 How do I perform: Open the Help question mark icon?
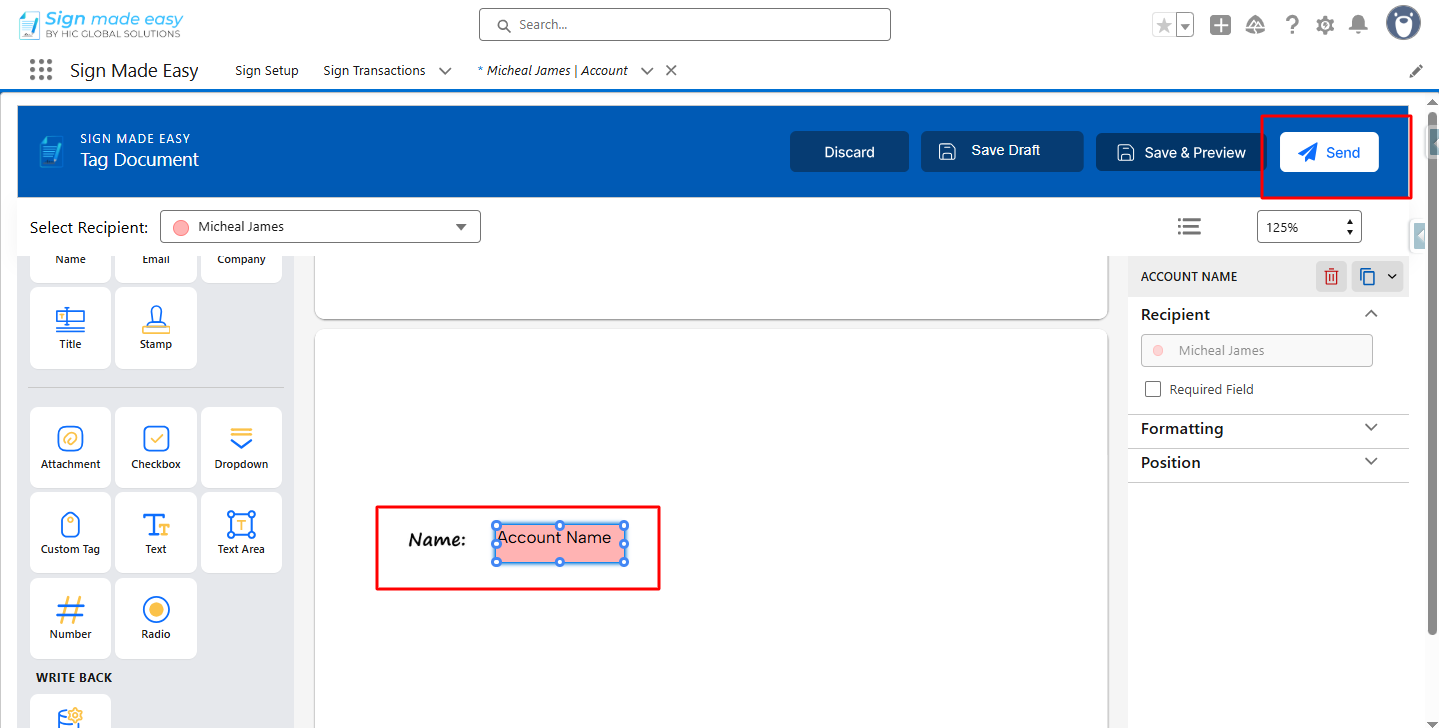click(1292, 25)
